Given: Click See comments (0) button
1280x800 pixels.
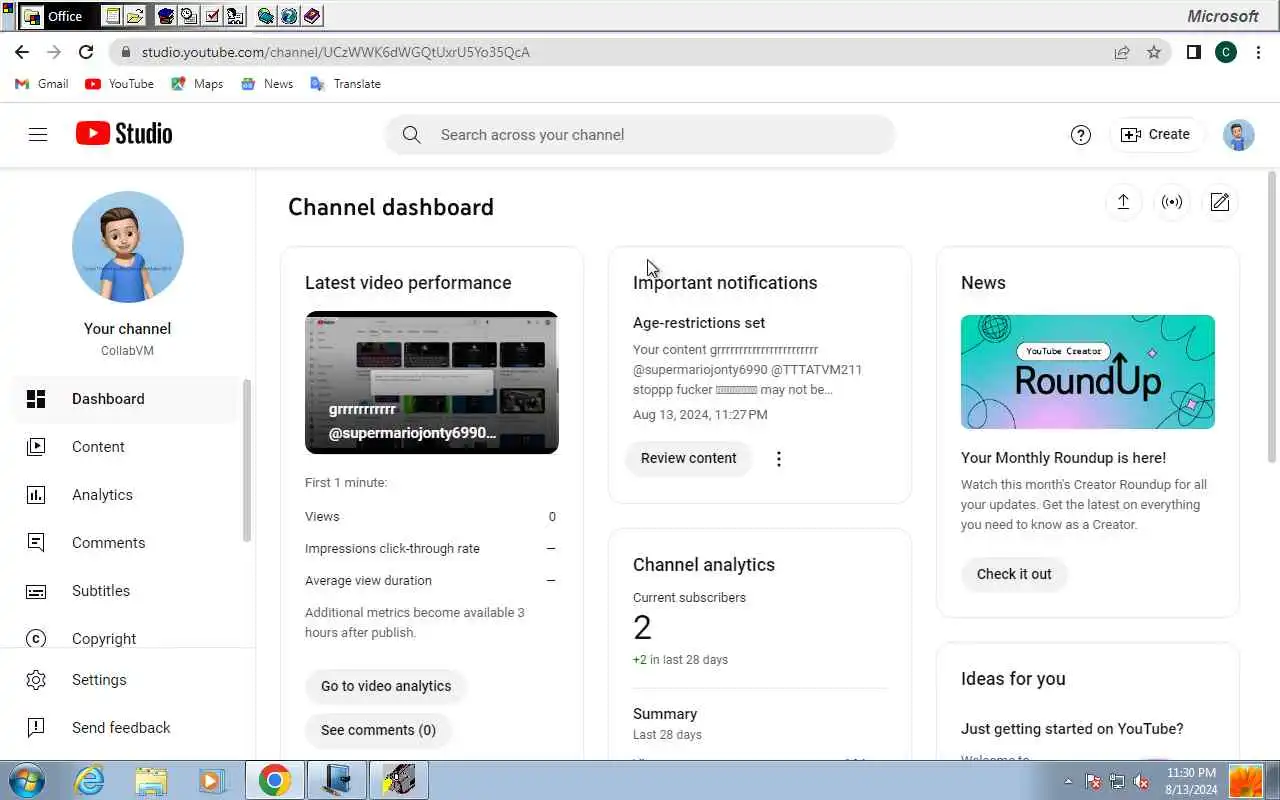Looking at the screenshot, I should coord(378,731).
